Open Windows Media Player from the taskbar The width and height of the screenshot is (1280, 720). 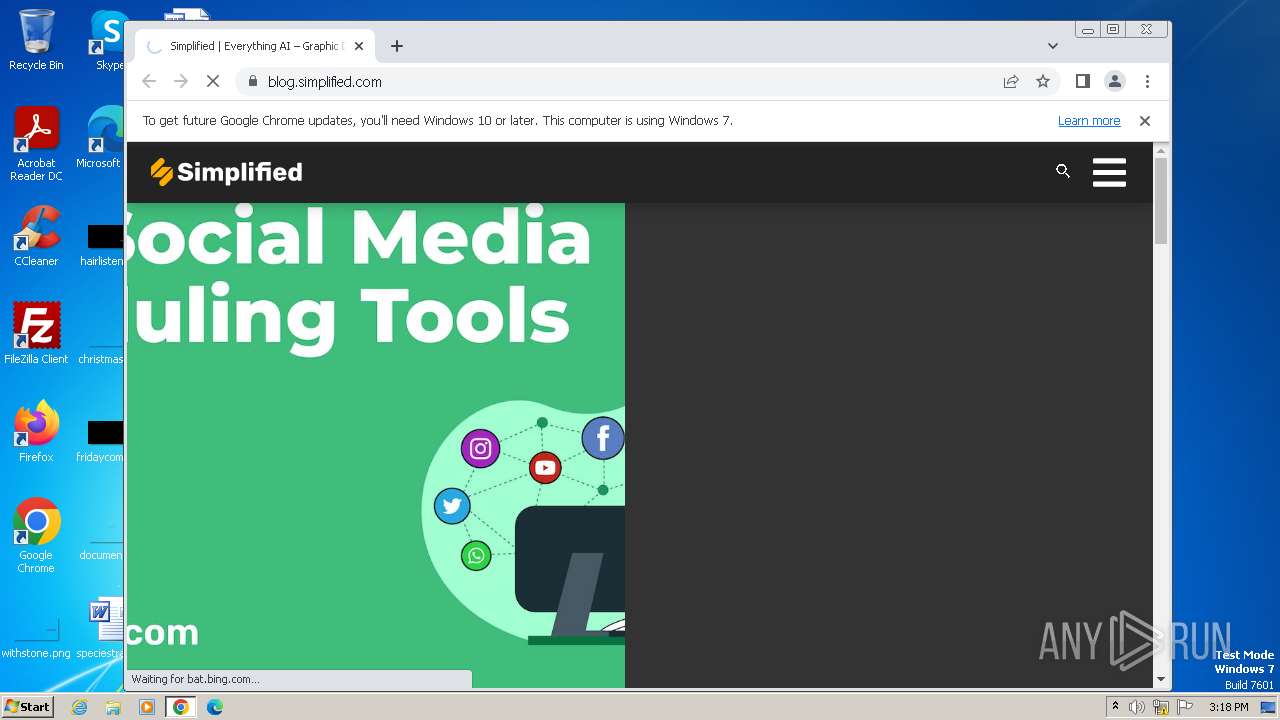tap(147, 707)
